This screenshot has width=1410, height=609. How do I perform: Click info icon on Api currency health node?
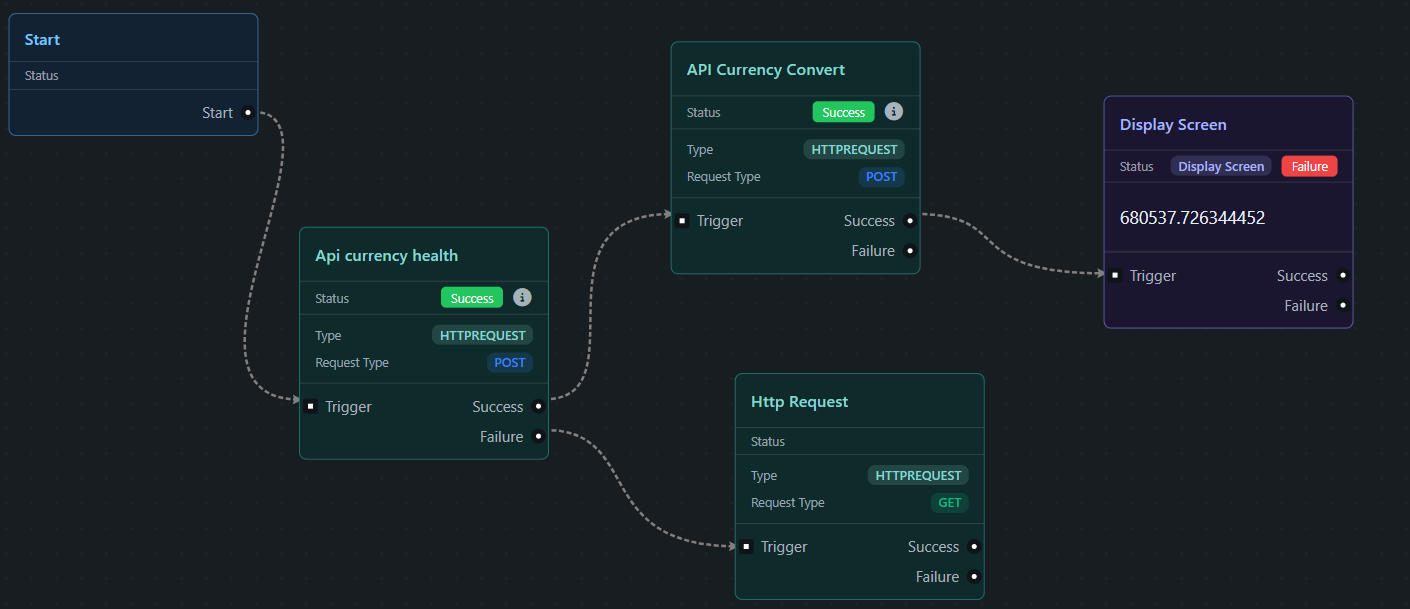point(522,297)
